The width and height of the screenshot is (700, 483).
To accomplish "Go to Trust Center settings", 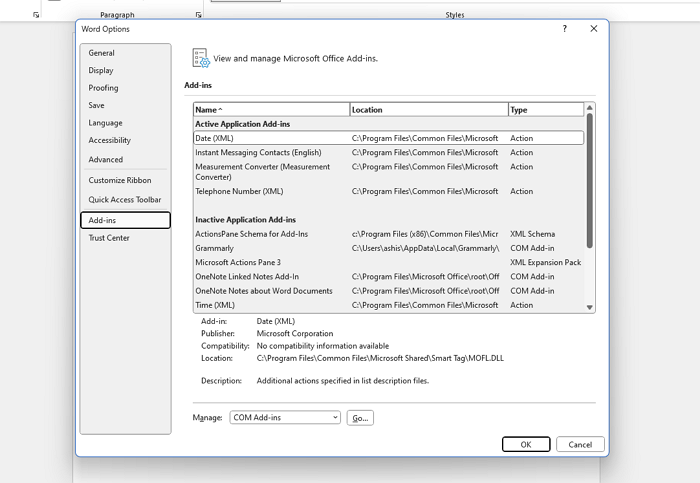I will [x=109, y=238].
